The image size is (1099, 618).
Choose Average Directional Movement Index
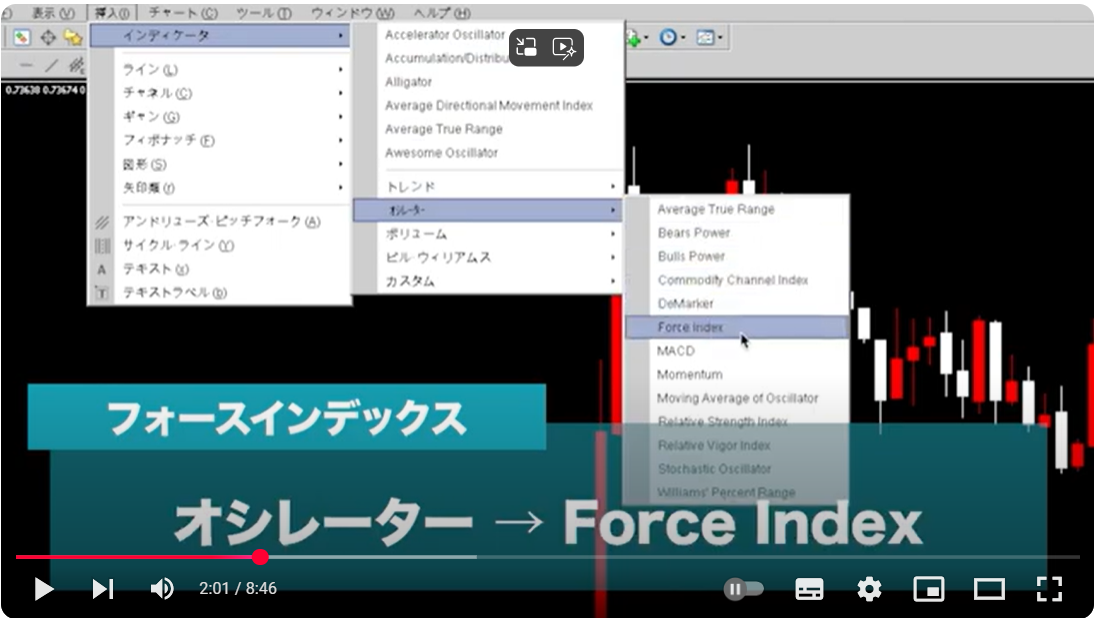coord(489,106)
